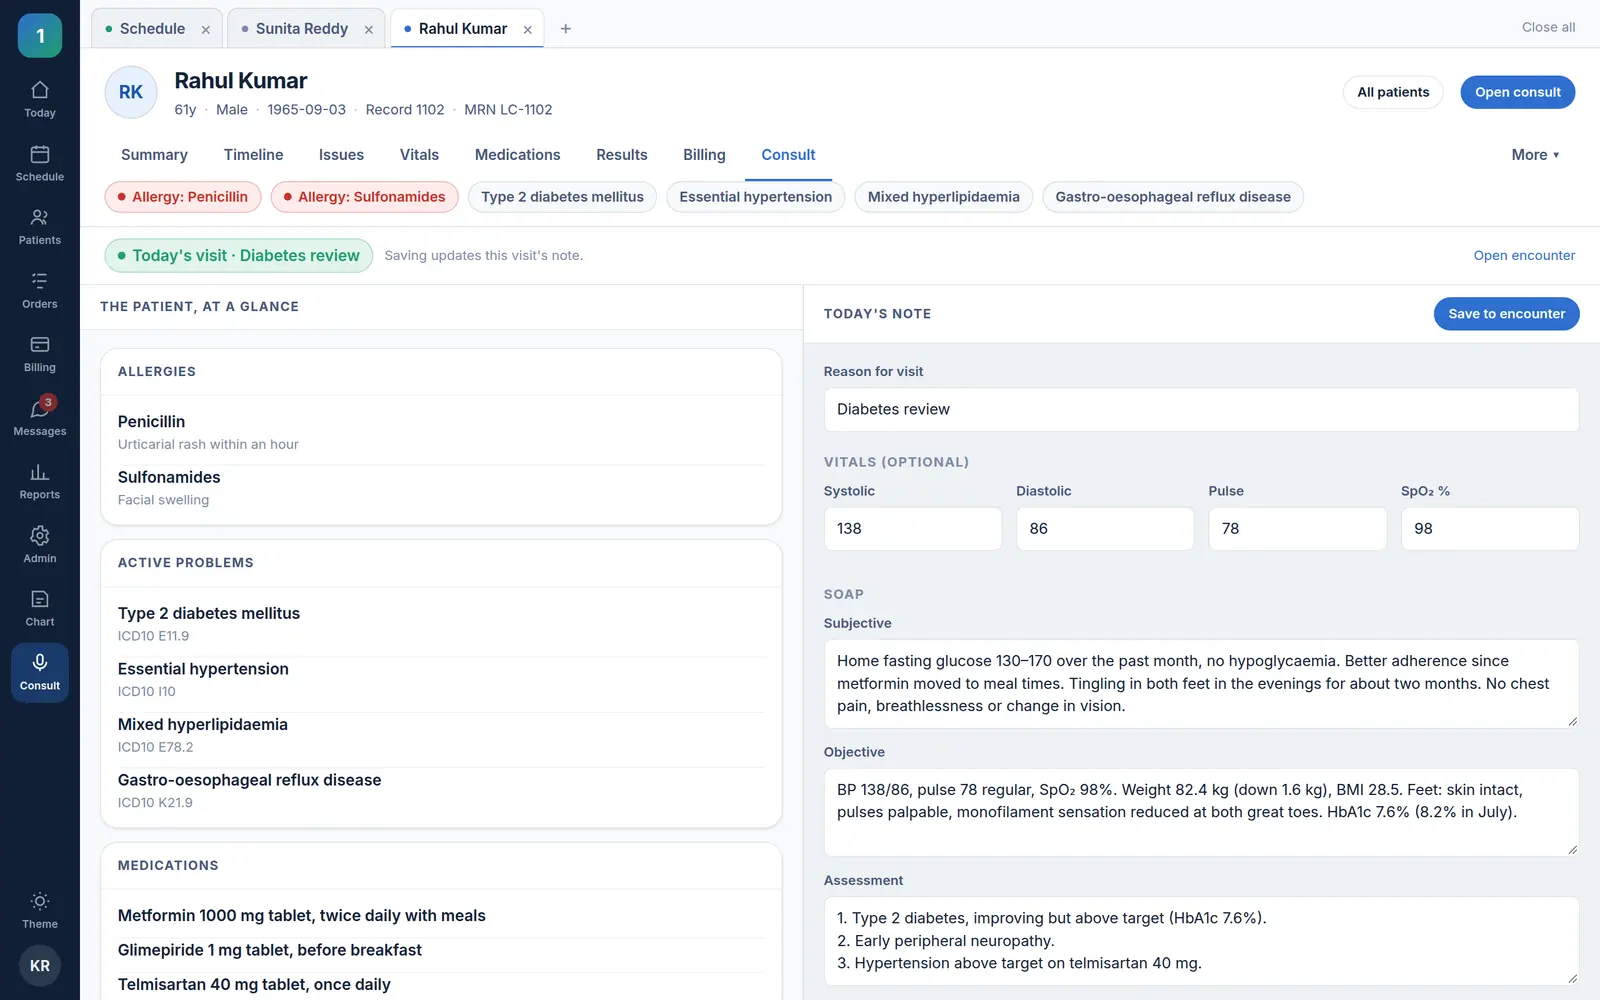This screenshot has height=1000, width=1600.
Task: Click the Subjective text area
Action: click(1201, 684)
